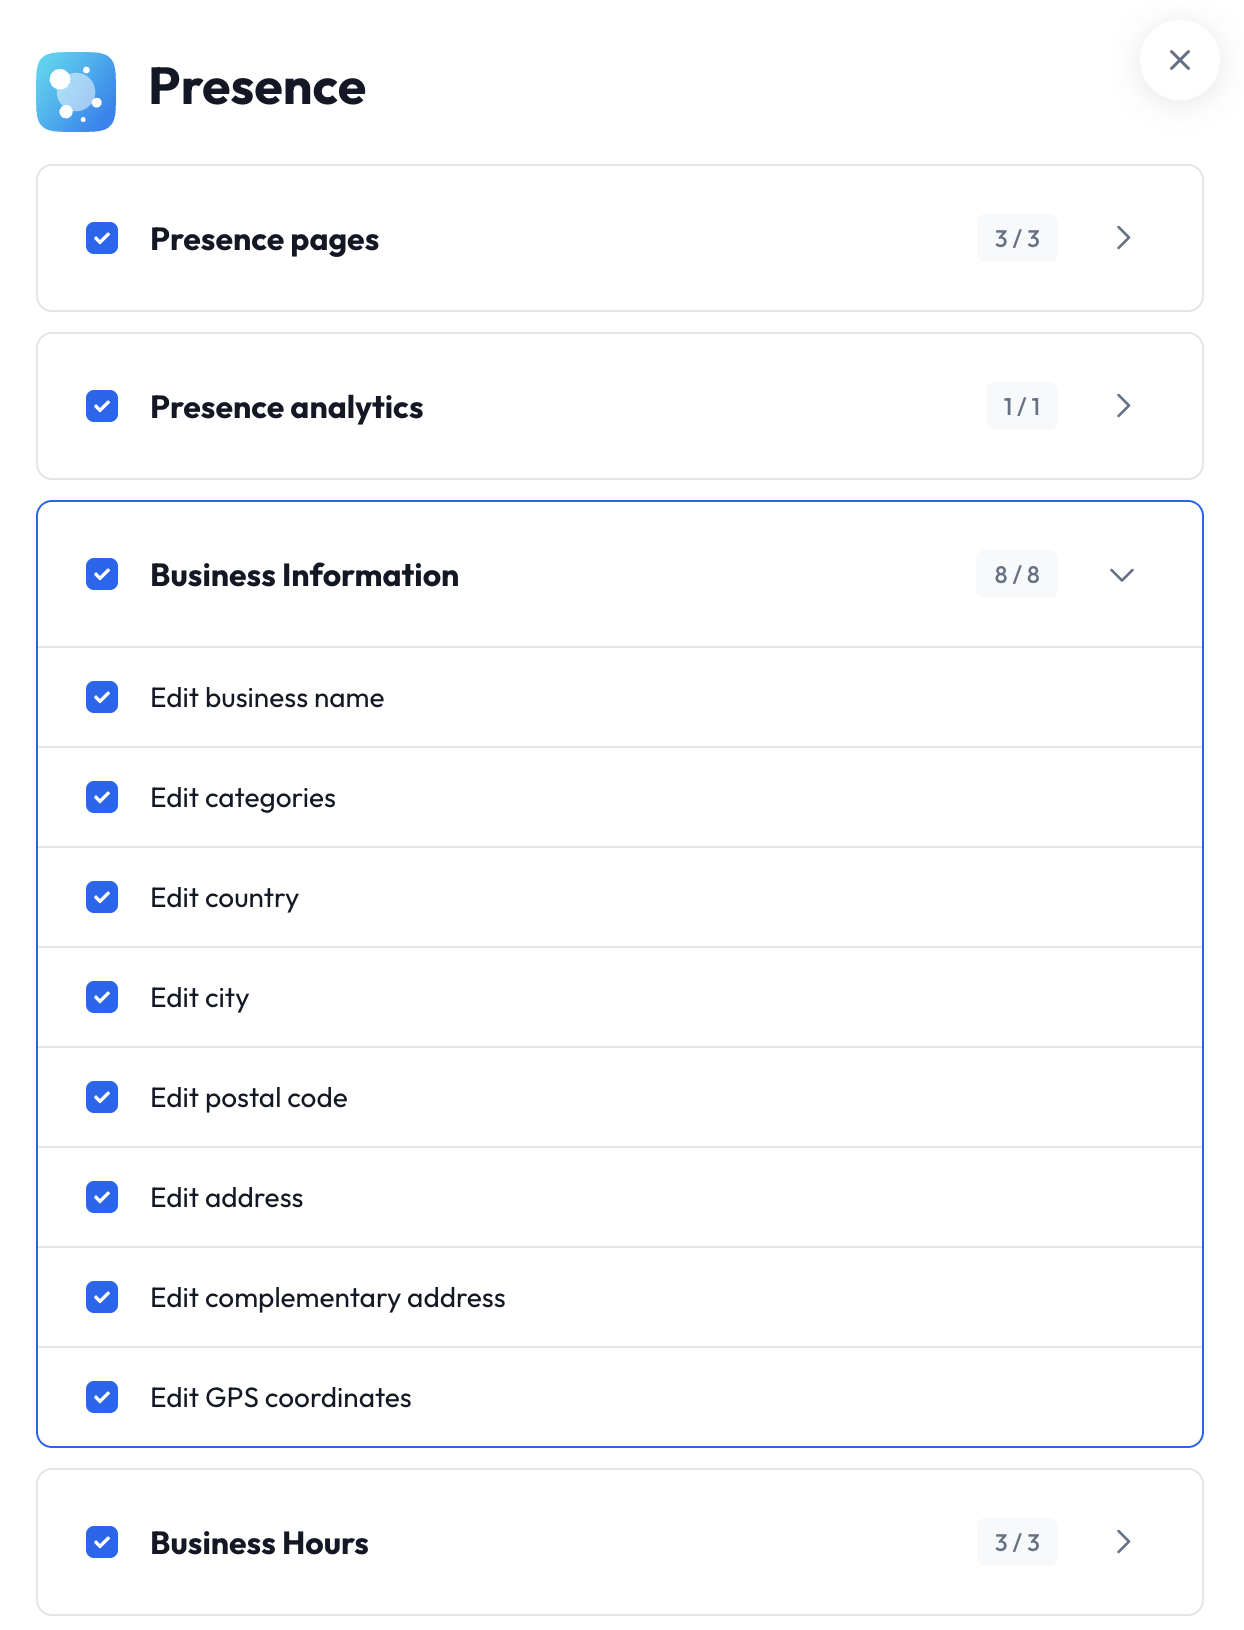Uncheck the Presence pages checkbox
Screen dimensions: 1244x1630
pyautogui.click(x=102, y=238)
